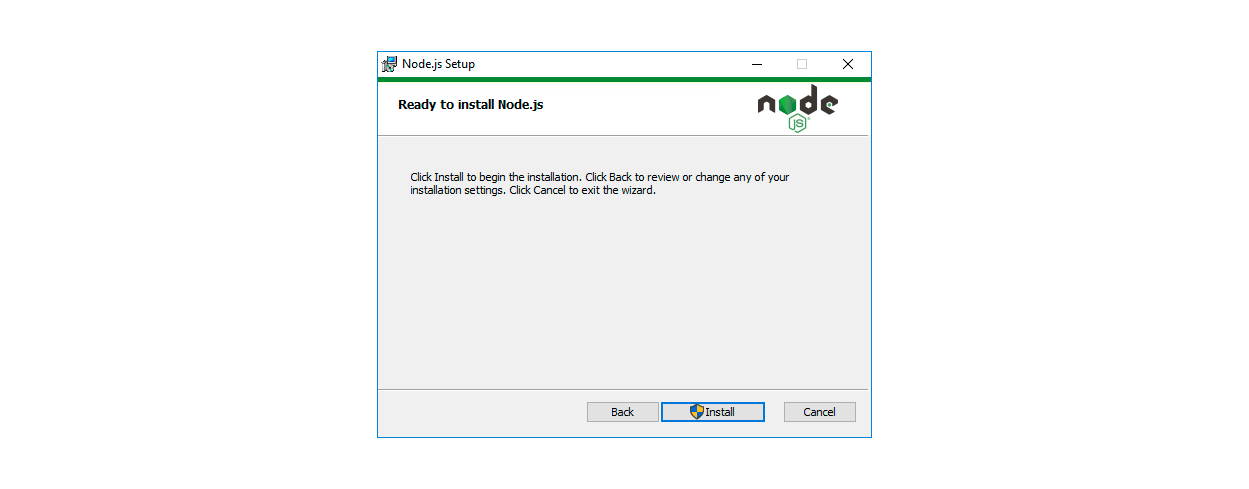1249x489 pixels.
Task: Click the installation instructions paragraph
Action: (600, 184)
